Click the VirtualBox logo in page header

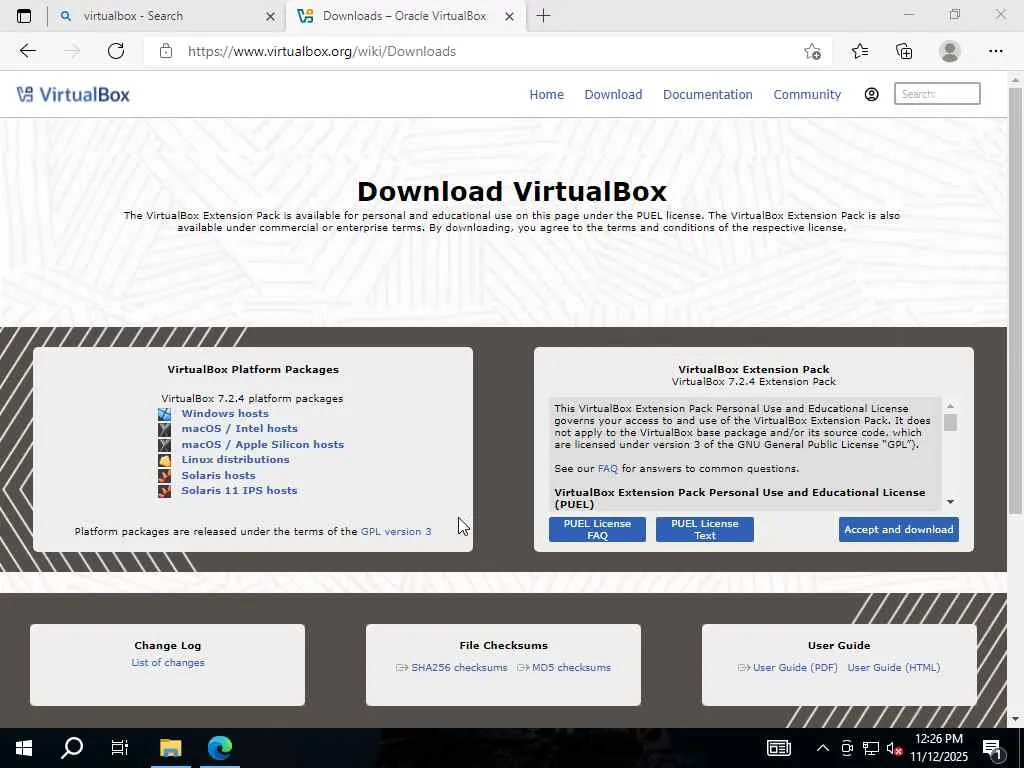pyautogui.click(x=73, y=95)
